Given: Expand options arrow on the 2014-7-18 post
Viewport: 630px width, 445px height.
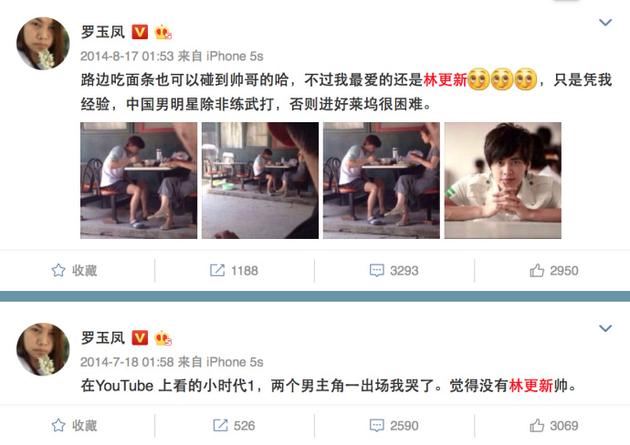Looking at the screenshot, I should [605, 328].
